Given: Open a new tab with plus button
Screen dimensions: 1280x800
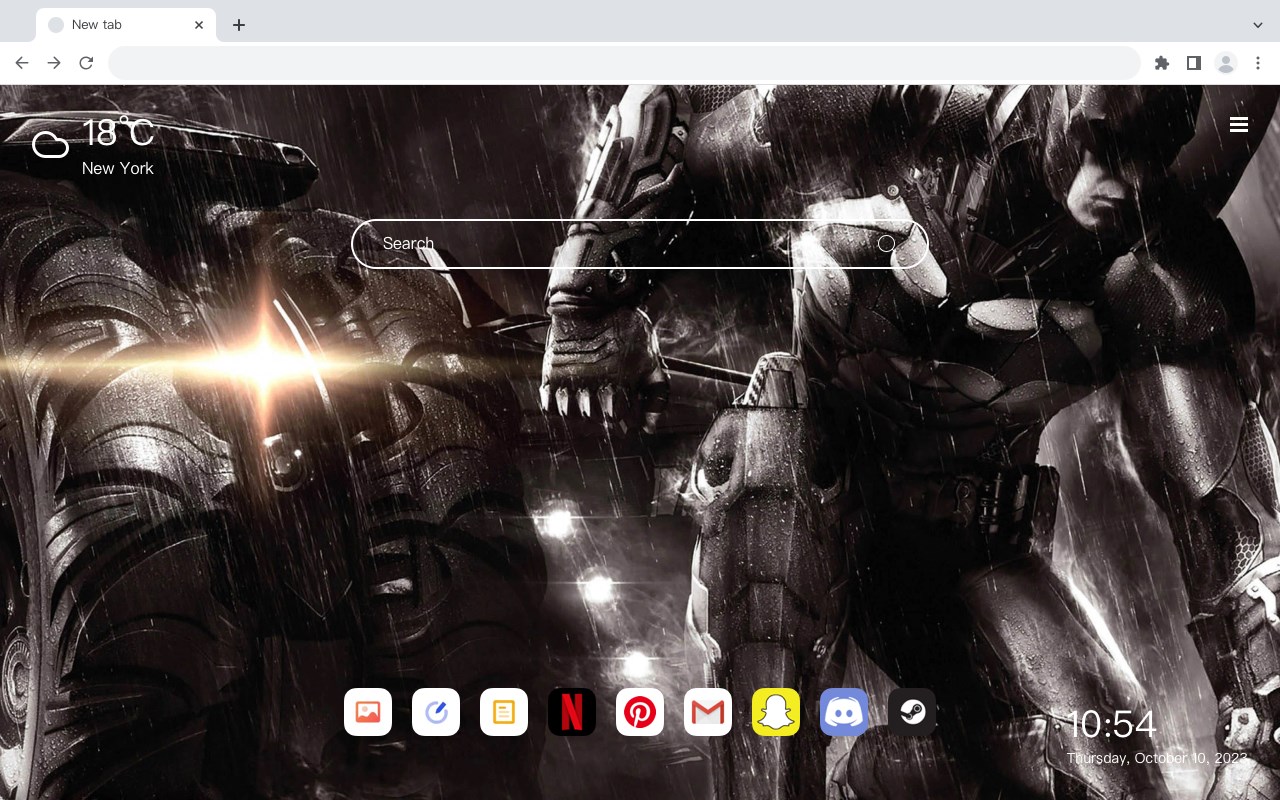Looking at the screenshot, I should pos(238,25).
